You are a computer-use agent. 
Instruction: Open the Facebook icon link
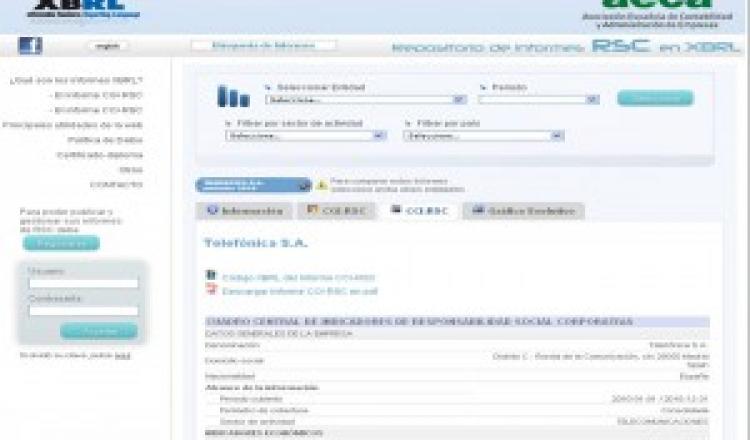pyautogui.click(x=30, y=46)
